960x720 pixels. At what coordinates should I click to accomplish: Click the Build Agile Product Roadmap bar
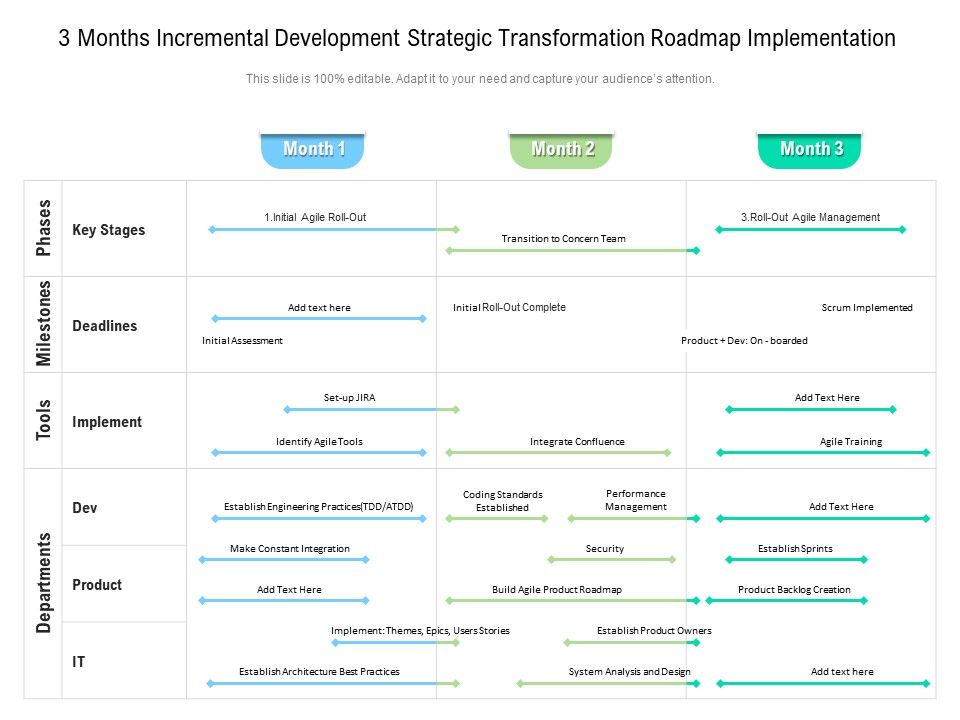[572, 601]
